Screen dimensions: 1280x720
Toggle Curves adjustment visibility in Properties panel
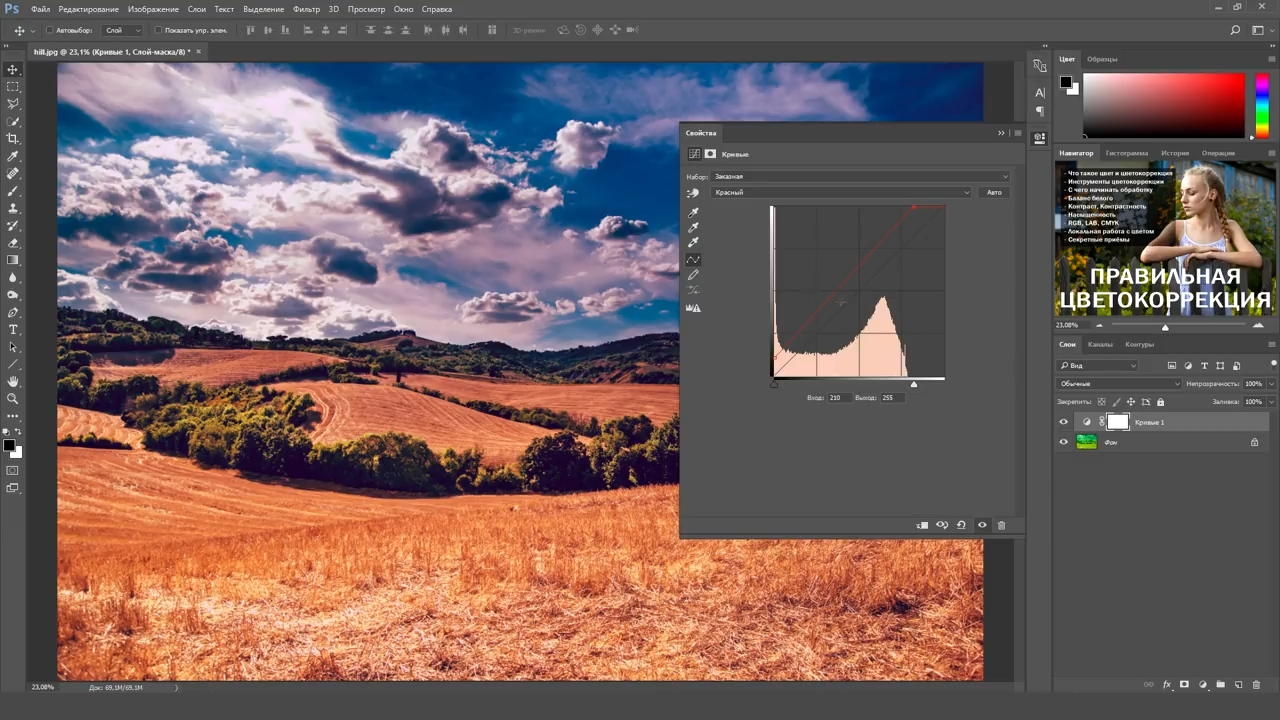(982, 525)
